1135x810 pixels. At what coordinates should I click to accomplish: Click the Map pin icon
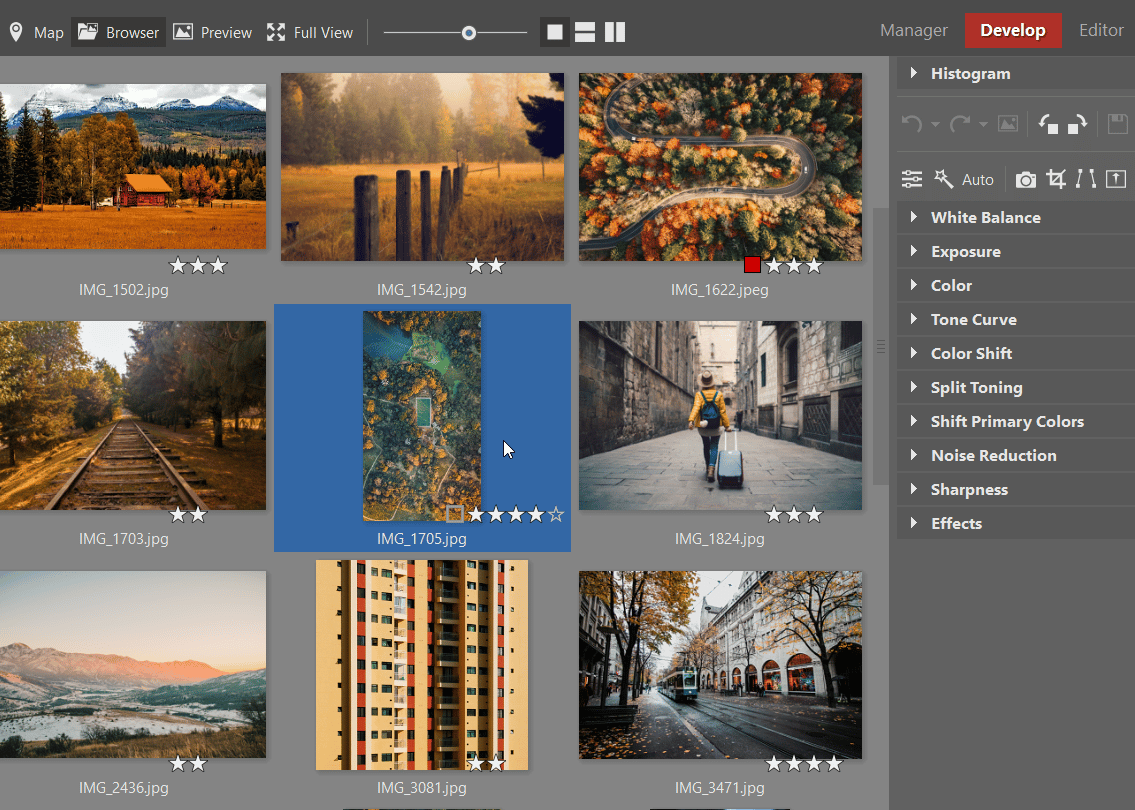point(15,31)
